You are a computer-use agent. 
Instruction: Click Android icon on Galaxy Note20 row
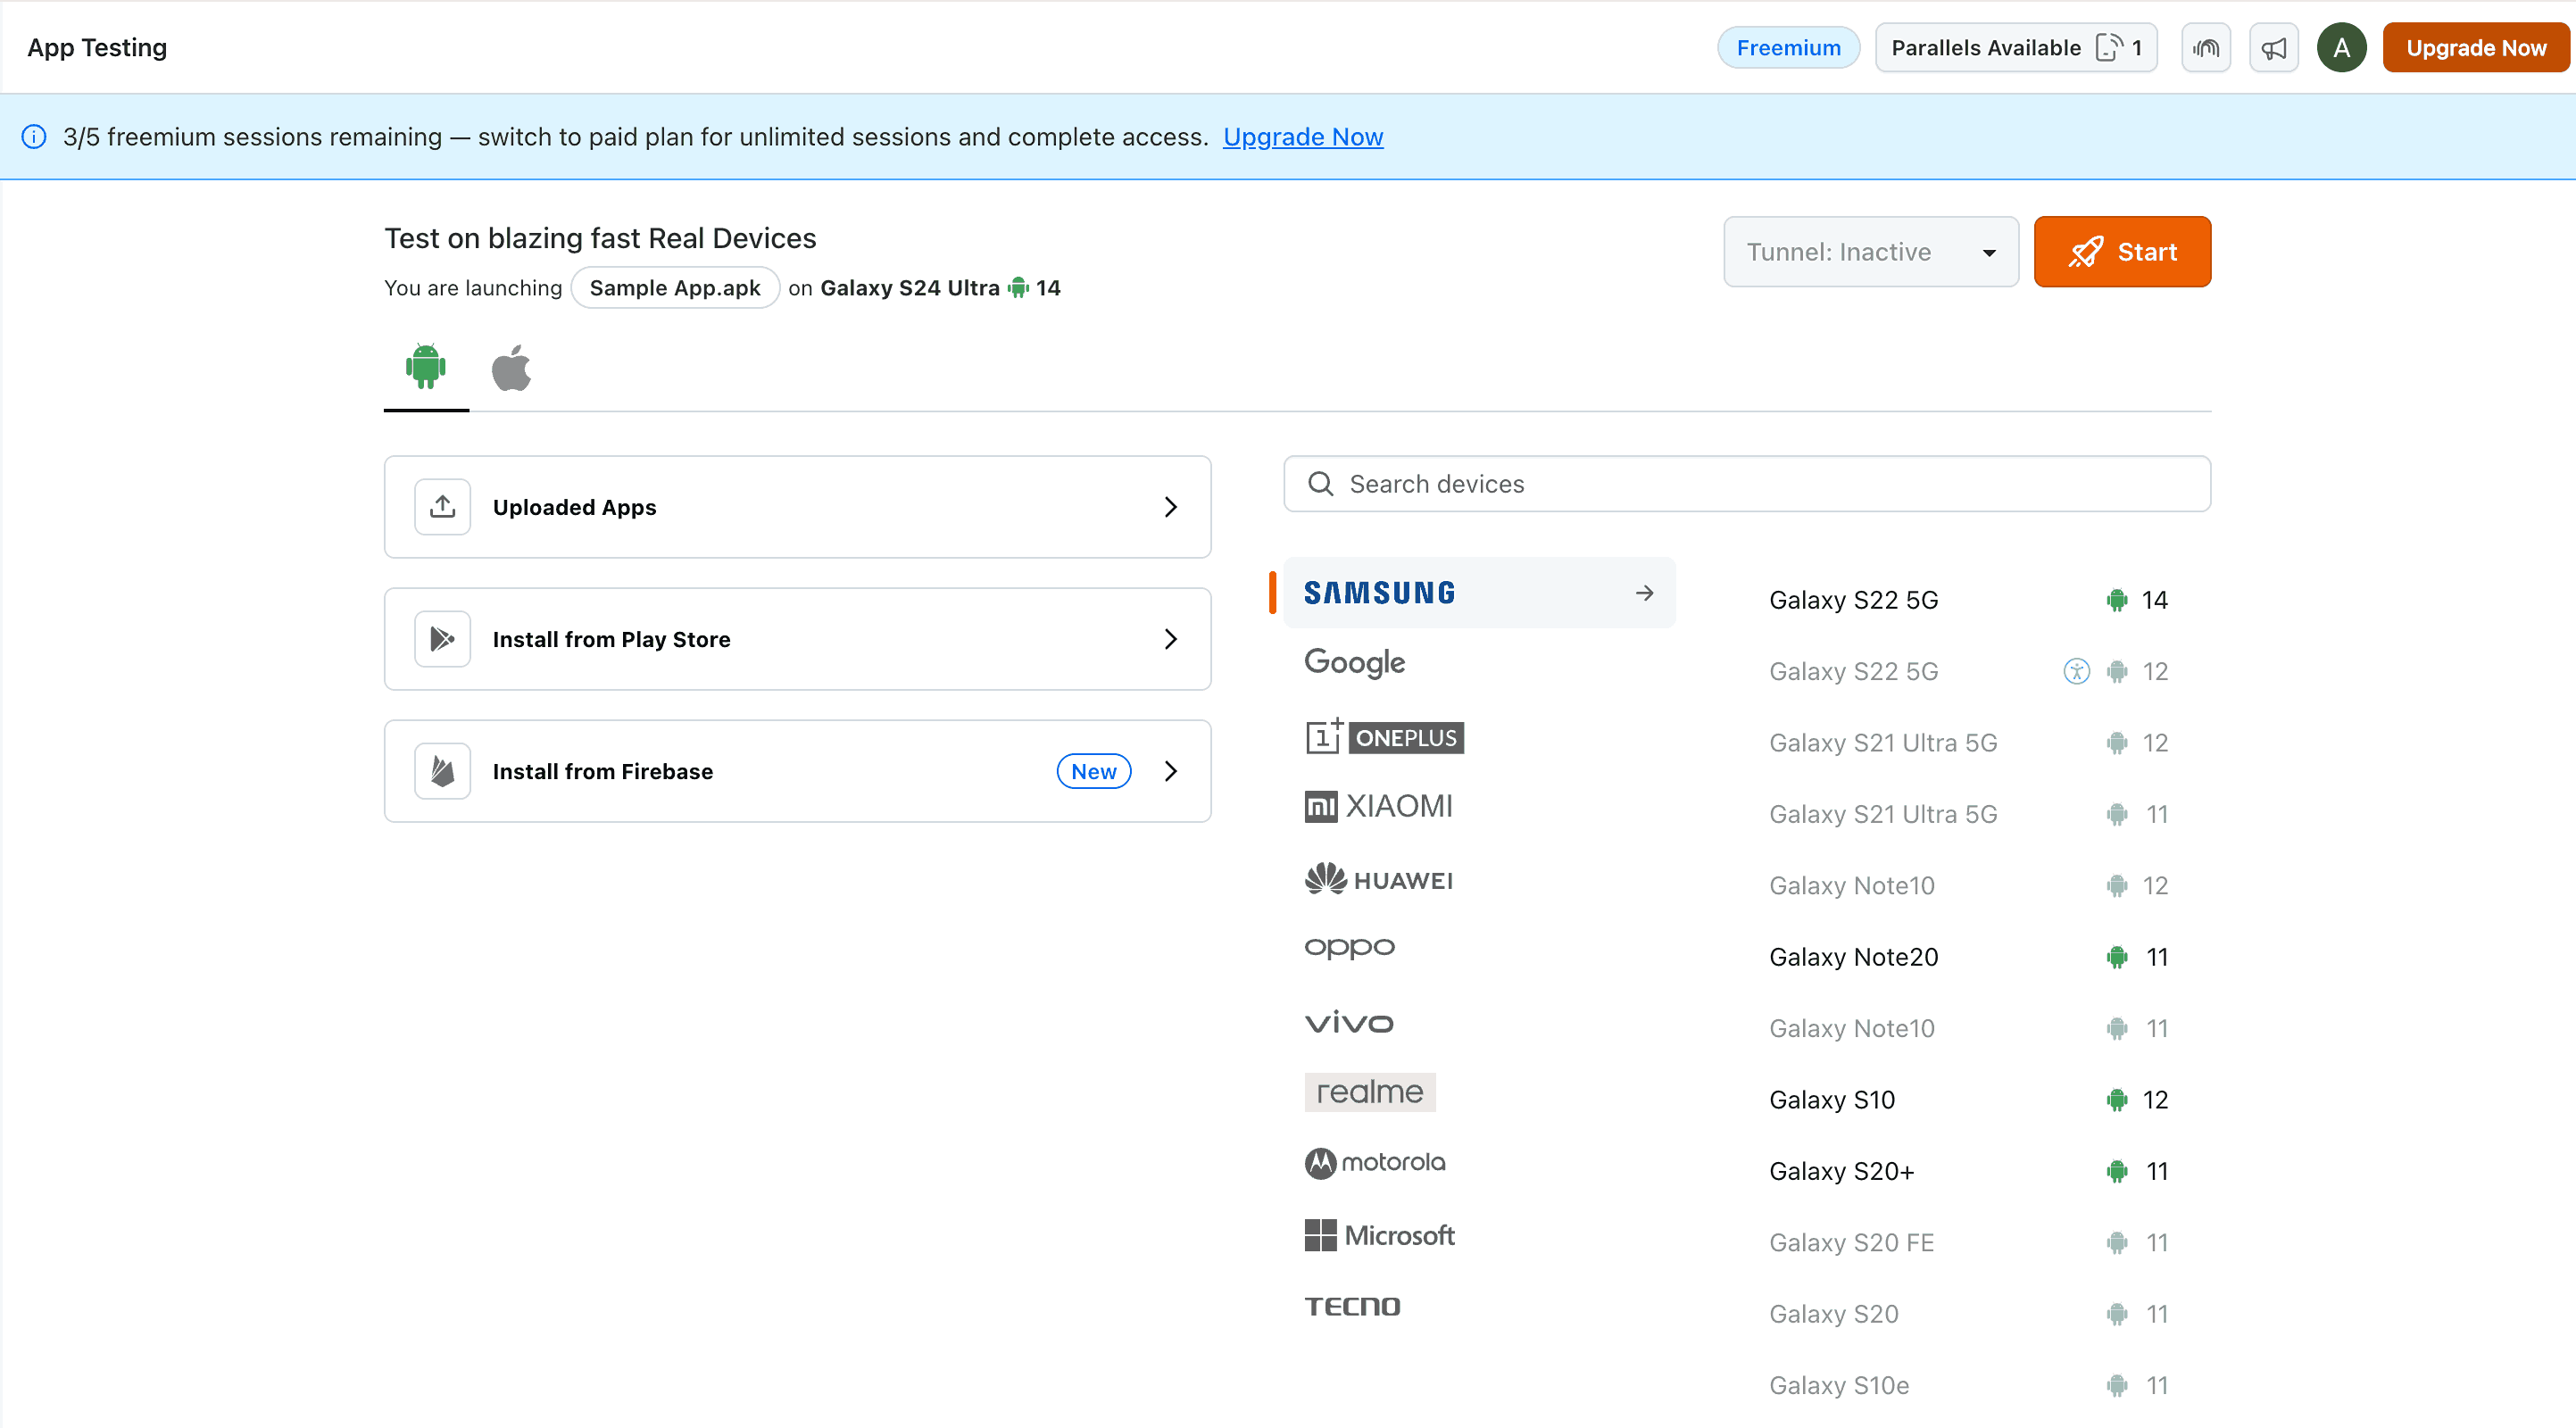click(x=2117, y=957)
